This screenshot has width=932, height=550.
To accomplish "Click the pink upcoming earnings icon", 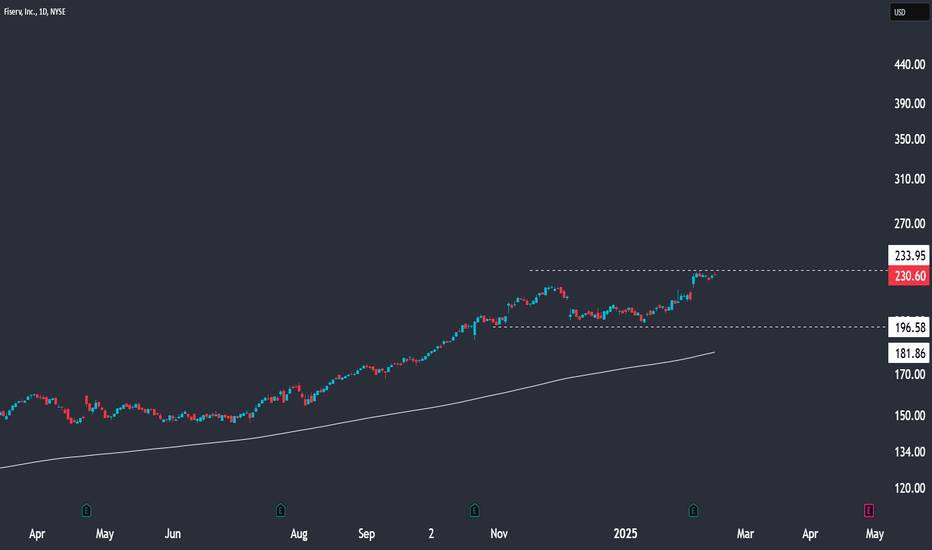I will 868,510.
